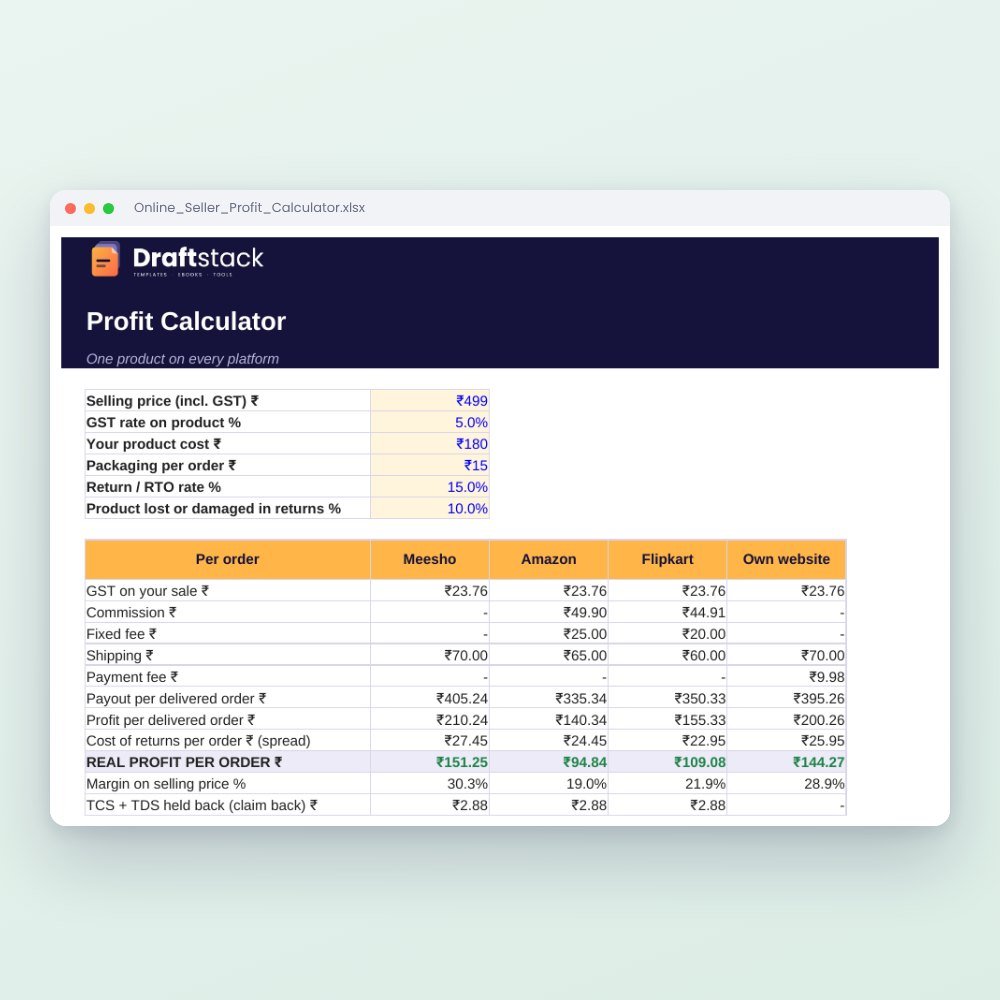Click Amazon fixed fee cell ₹25.00
This screenshot has width=1000, height=1000.
(x=549, y=634)
